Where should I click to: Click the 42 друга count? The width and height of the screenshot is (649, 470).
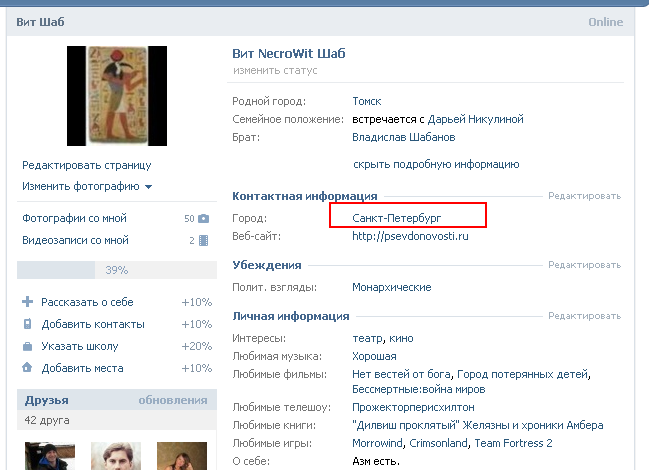47,420
